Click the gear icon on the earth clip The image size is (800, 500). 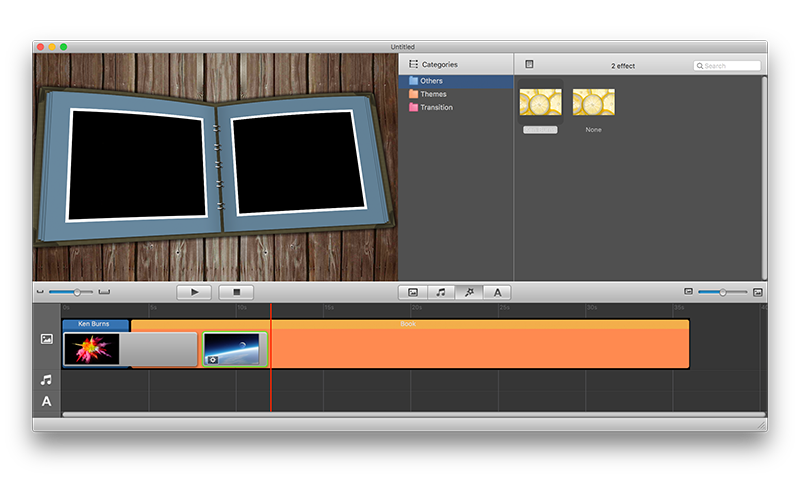click(212, 359)
